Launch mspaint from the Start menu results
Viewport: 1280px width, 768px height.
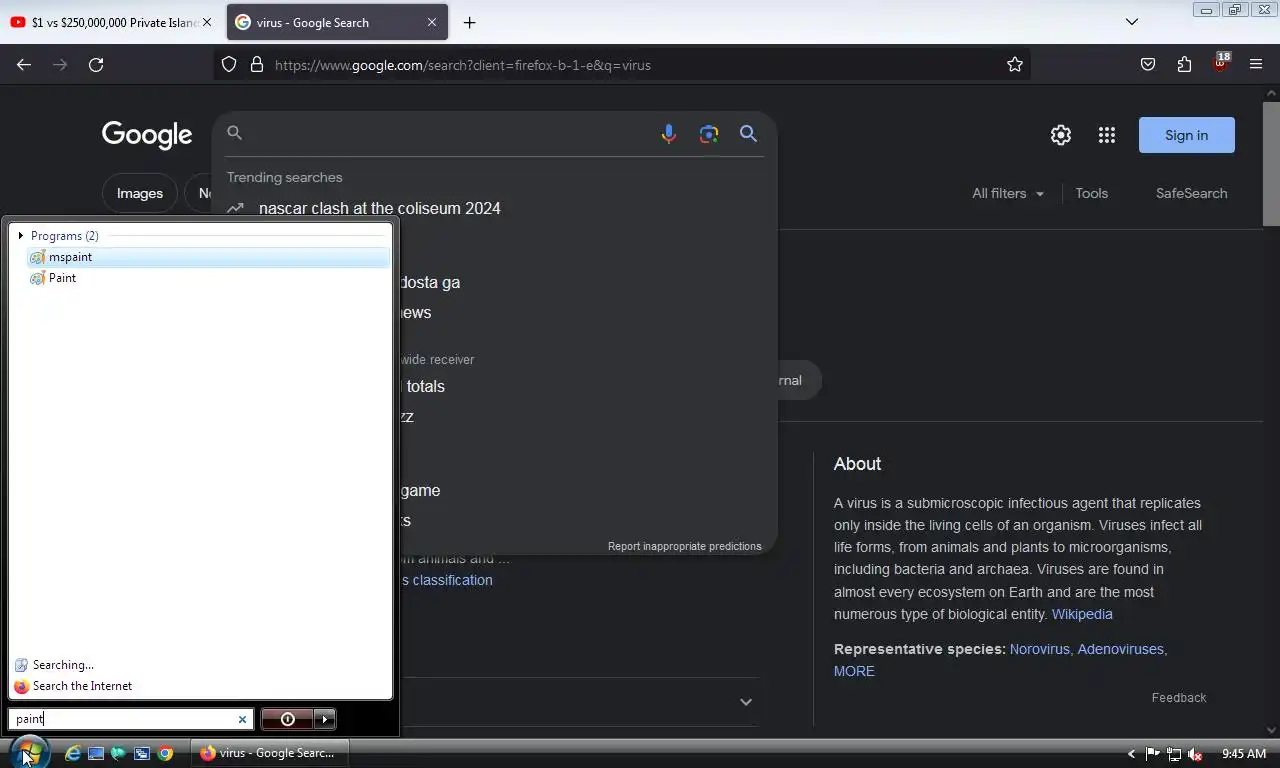[209, 257]
